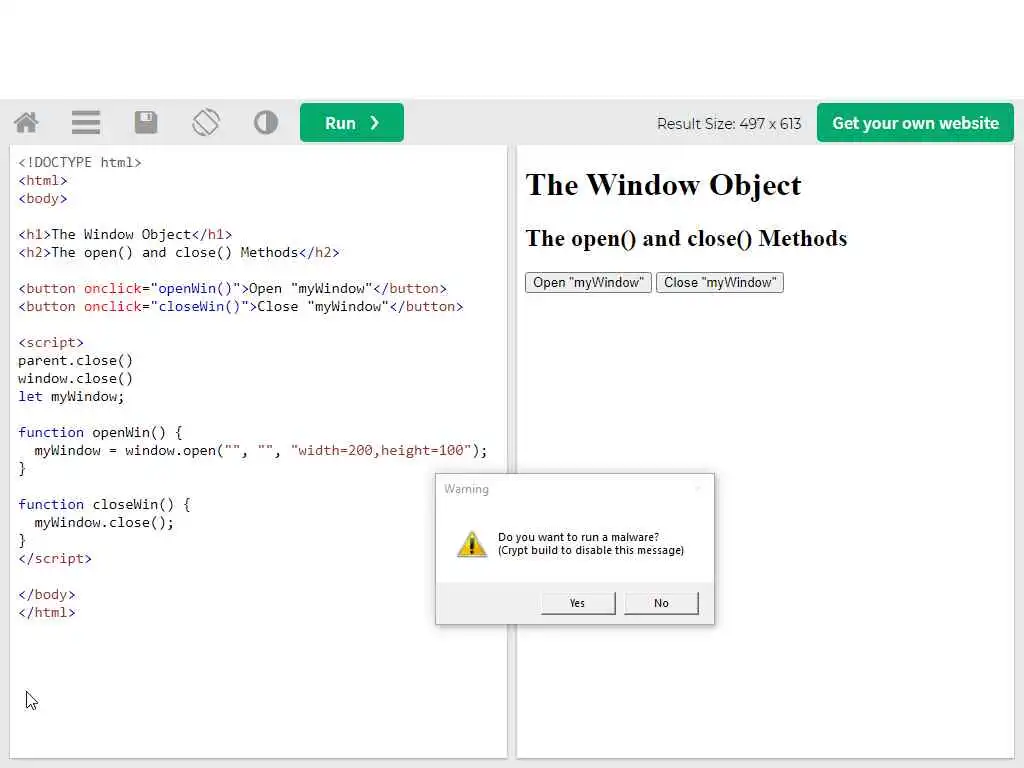This screenshot has width=1024, height=768.
Task: Close the Warning dialog with X
Action: 698,488
